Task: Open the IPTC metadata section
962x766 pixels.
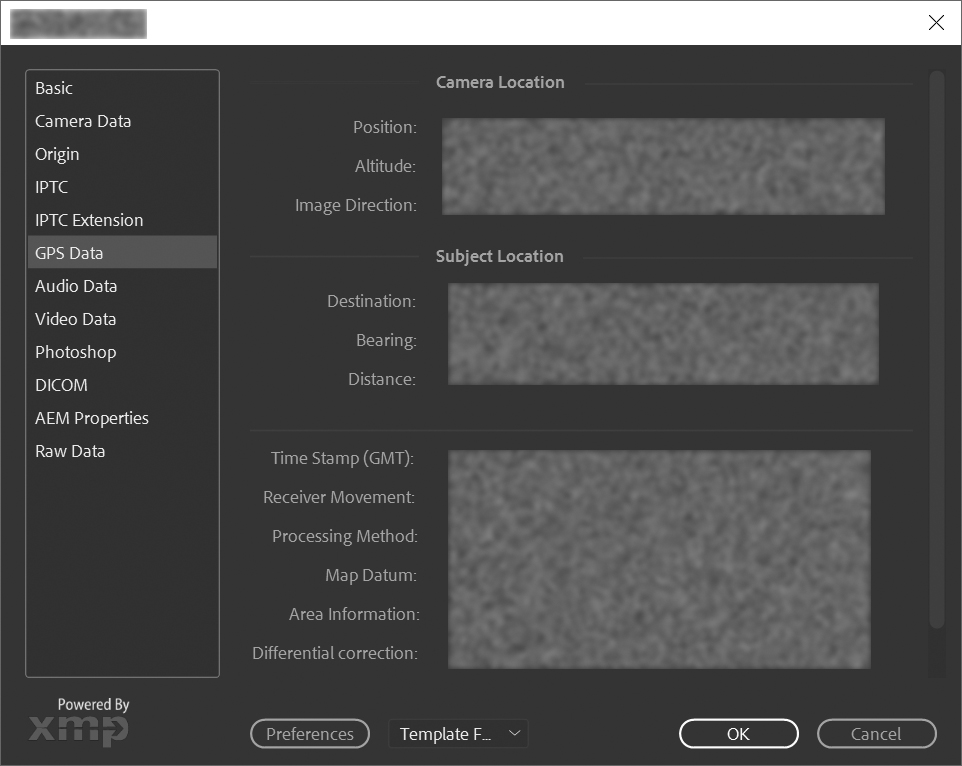Action: [52, 187]
